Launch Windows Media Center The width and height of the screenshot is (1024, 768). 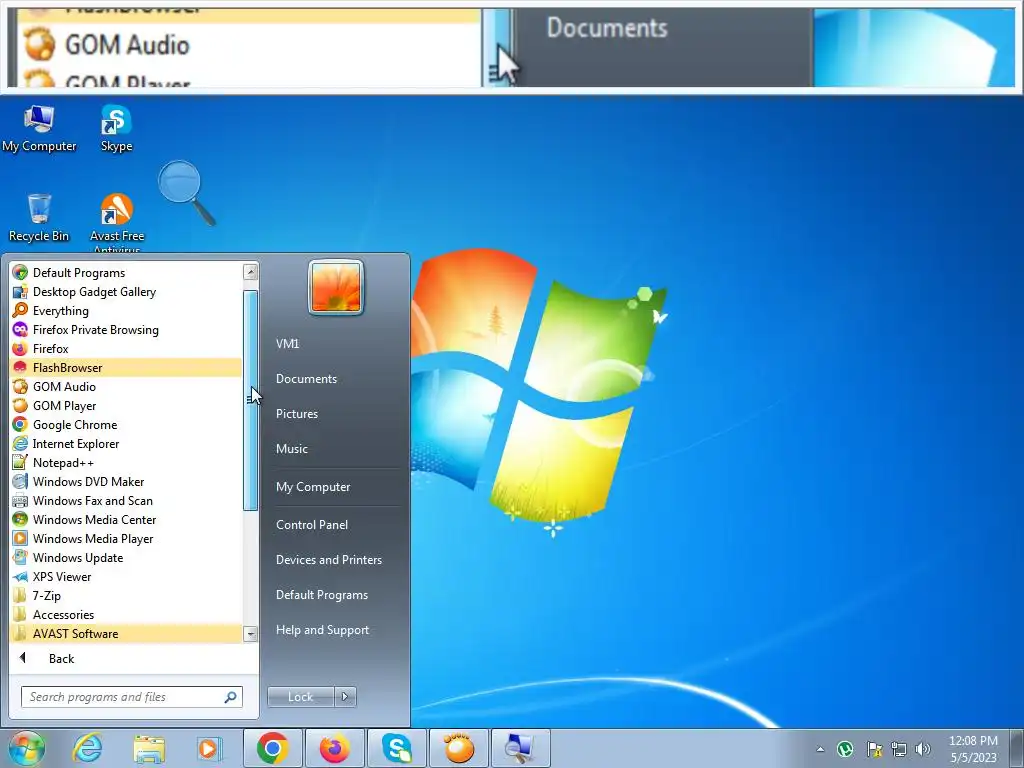(126, 519)
